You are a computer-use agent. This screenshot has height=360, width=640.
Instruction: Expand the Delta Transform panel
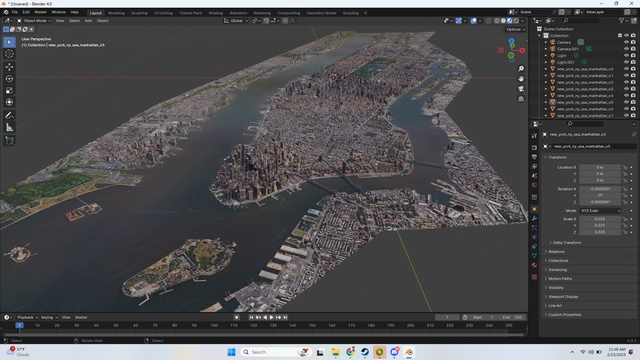click(567, 242)
